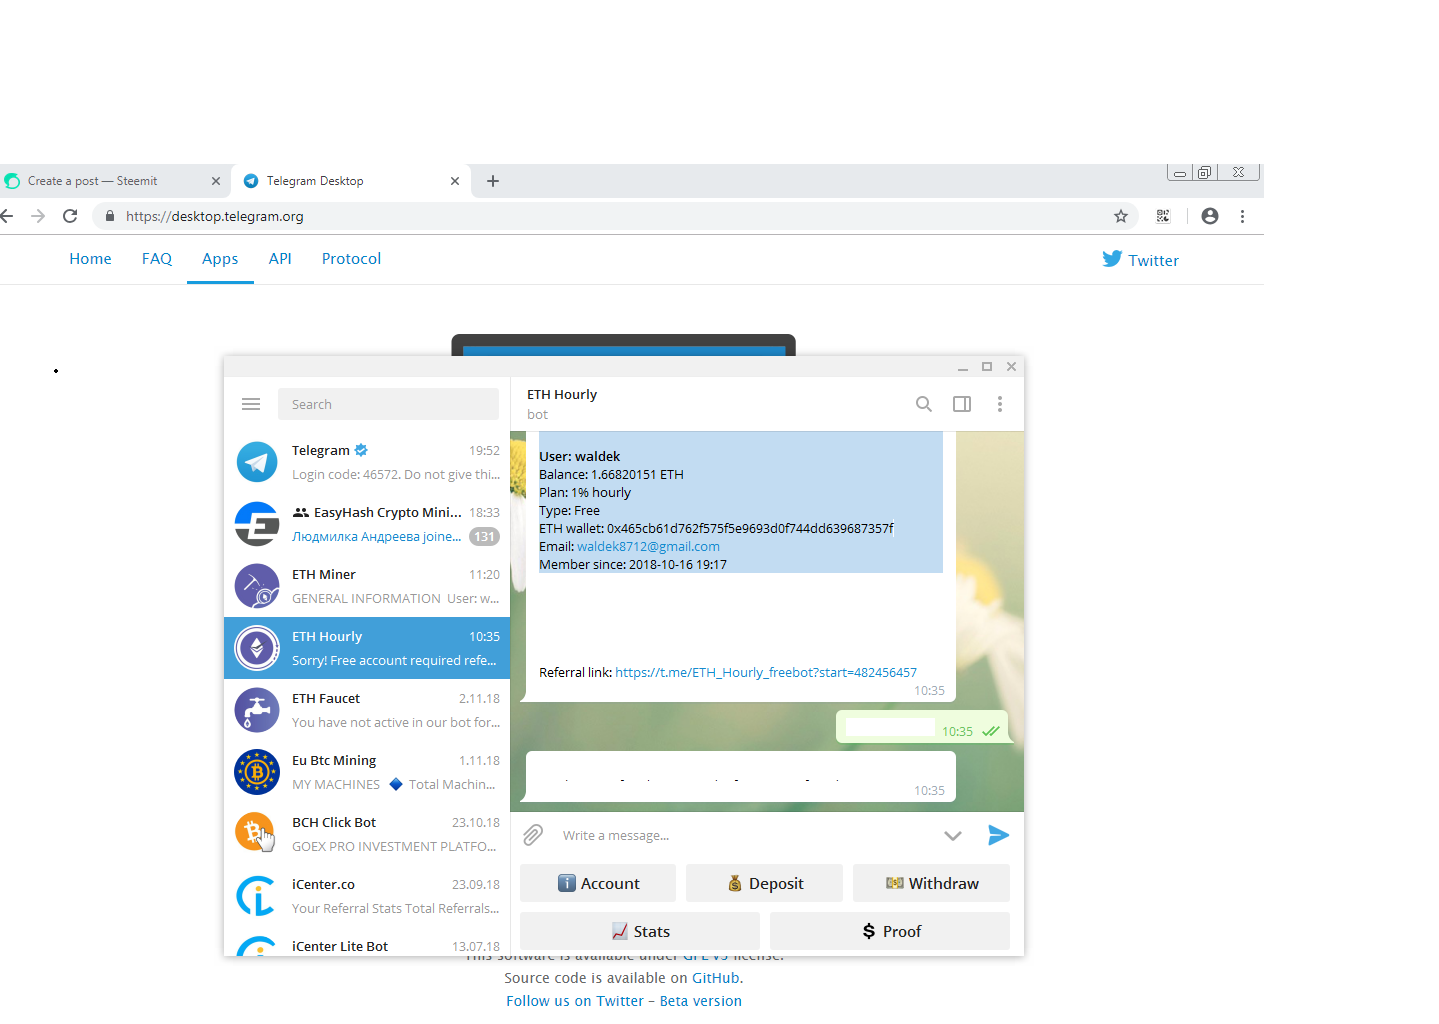Open the Beta version link
The height and width of the screenshot is (1024, 1439).
click(x=701, y=1001)
